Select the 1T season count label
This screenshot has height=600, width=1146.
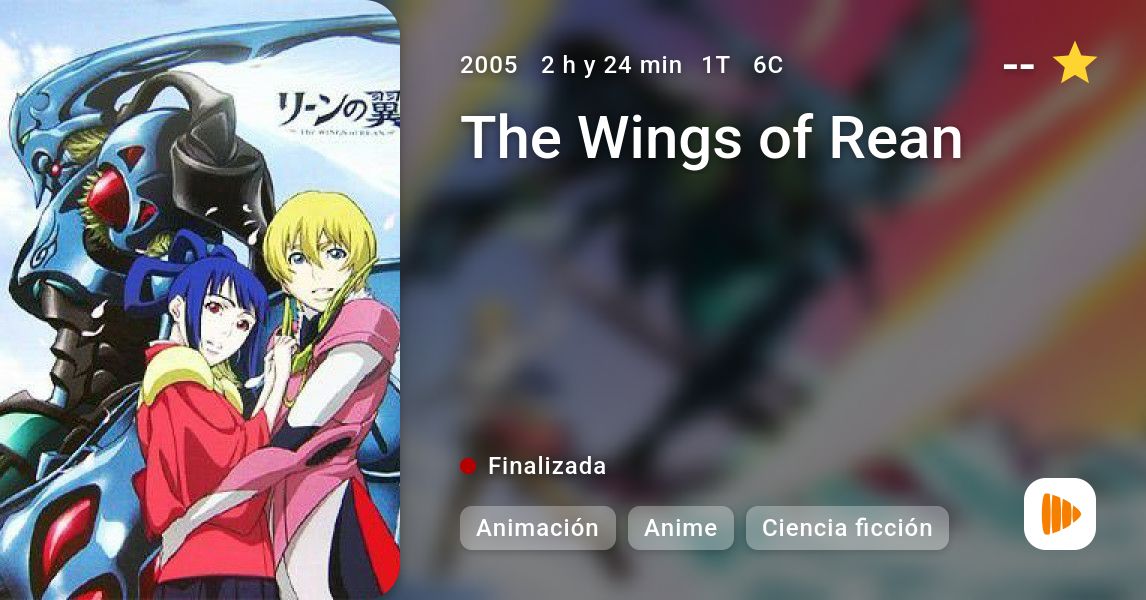[716, 65]
